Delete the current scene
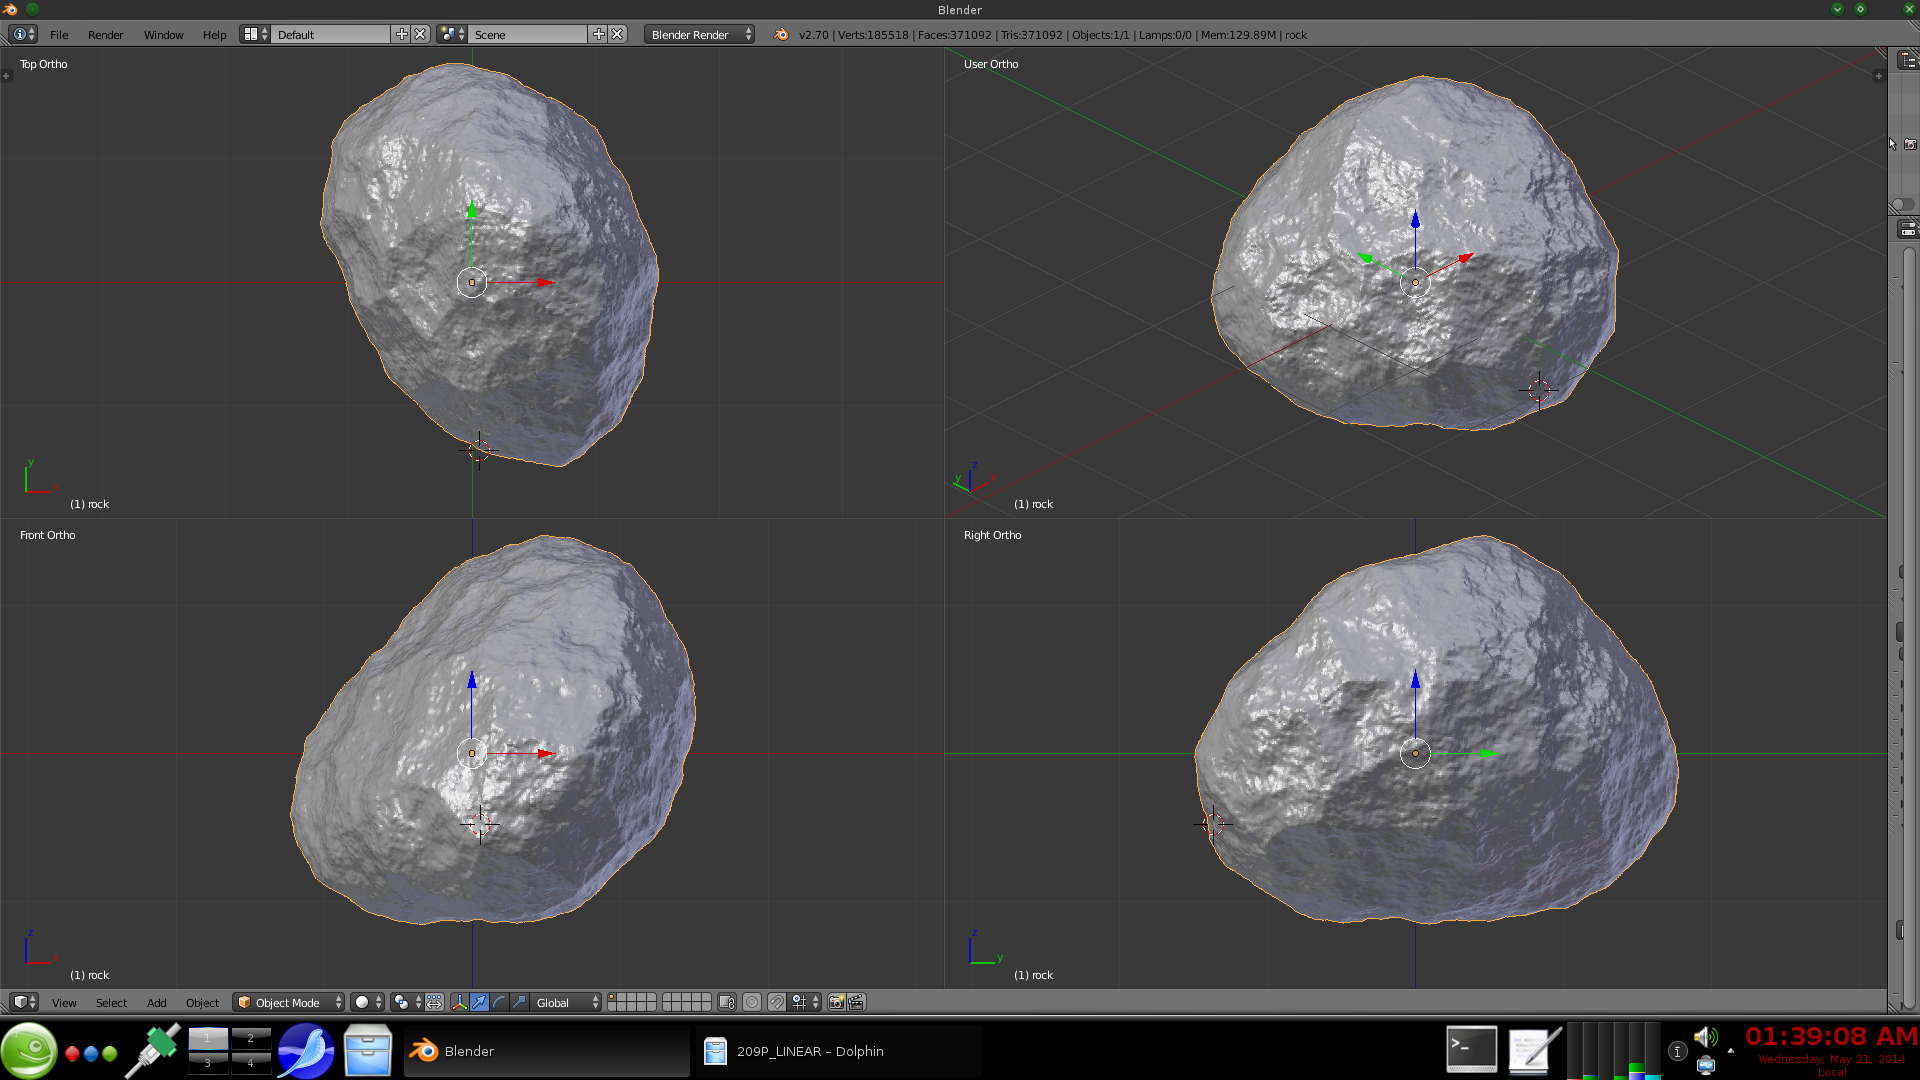 click(618, 34)
